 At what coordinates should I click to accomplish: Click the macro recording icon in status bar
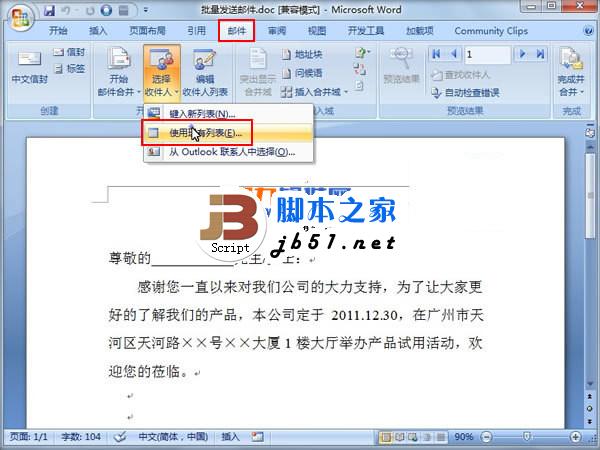pos(258,437)
